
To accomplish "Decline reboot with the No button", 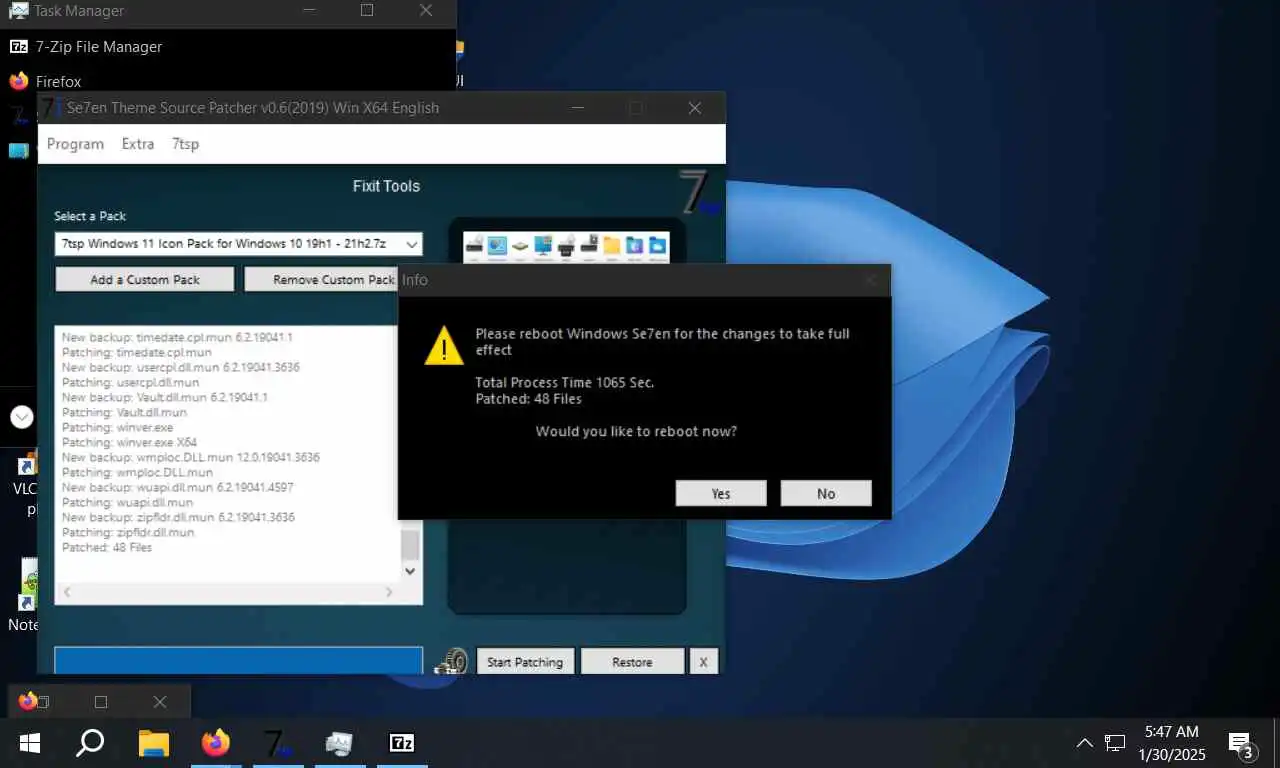I will 826,493.
